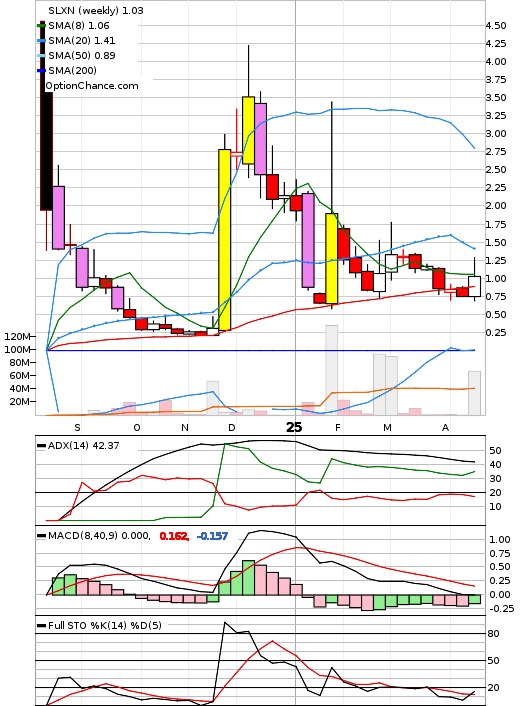
Task: Select the S month marker on time axis
Action: pyautogui.click(x=77, y=428)
